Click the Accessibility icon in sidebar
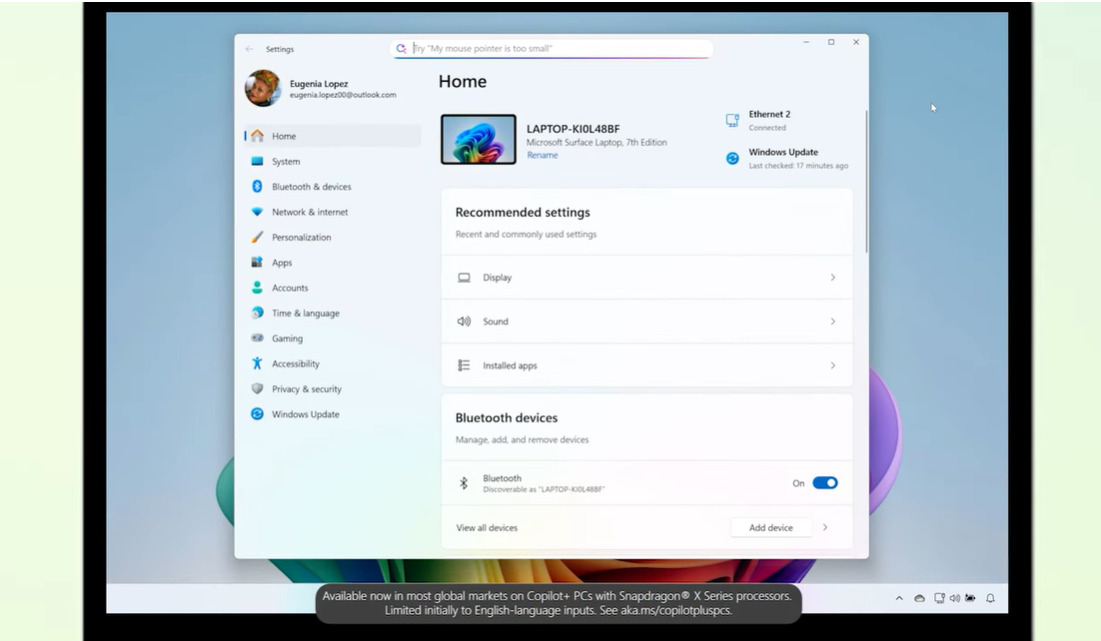This screenshot has height=641, width=1101. tap(257, 364)
